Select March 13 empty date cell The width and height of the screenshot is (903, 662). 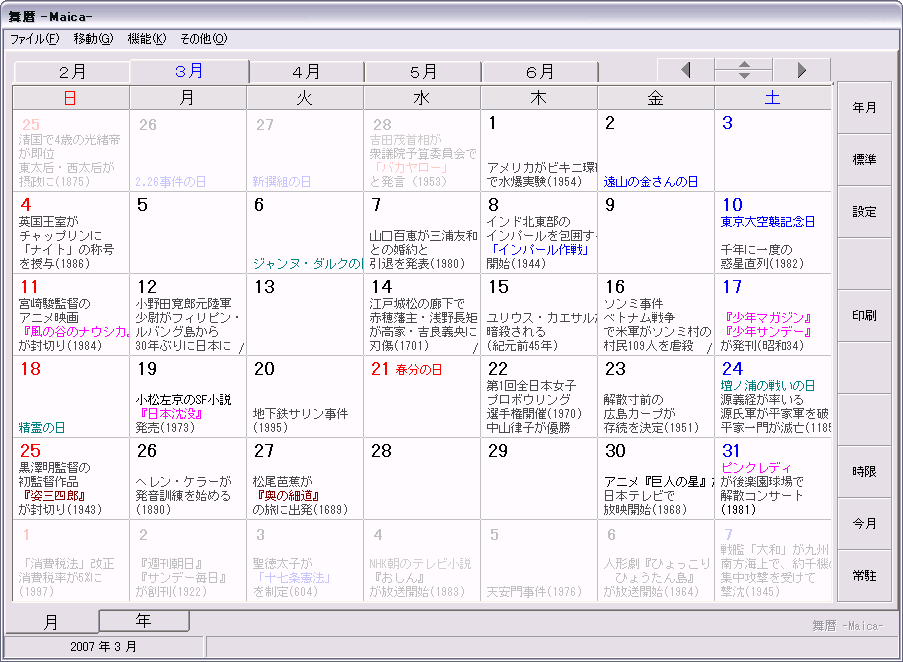tap(305, 315)
